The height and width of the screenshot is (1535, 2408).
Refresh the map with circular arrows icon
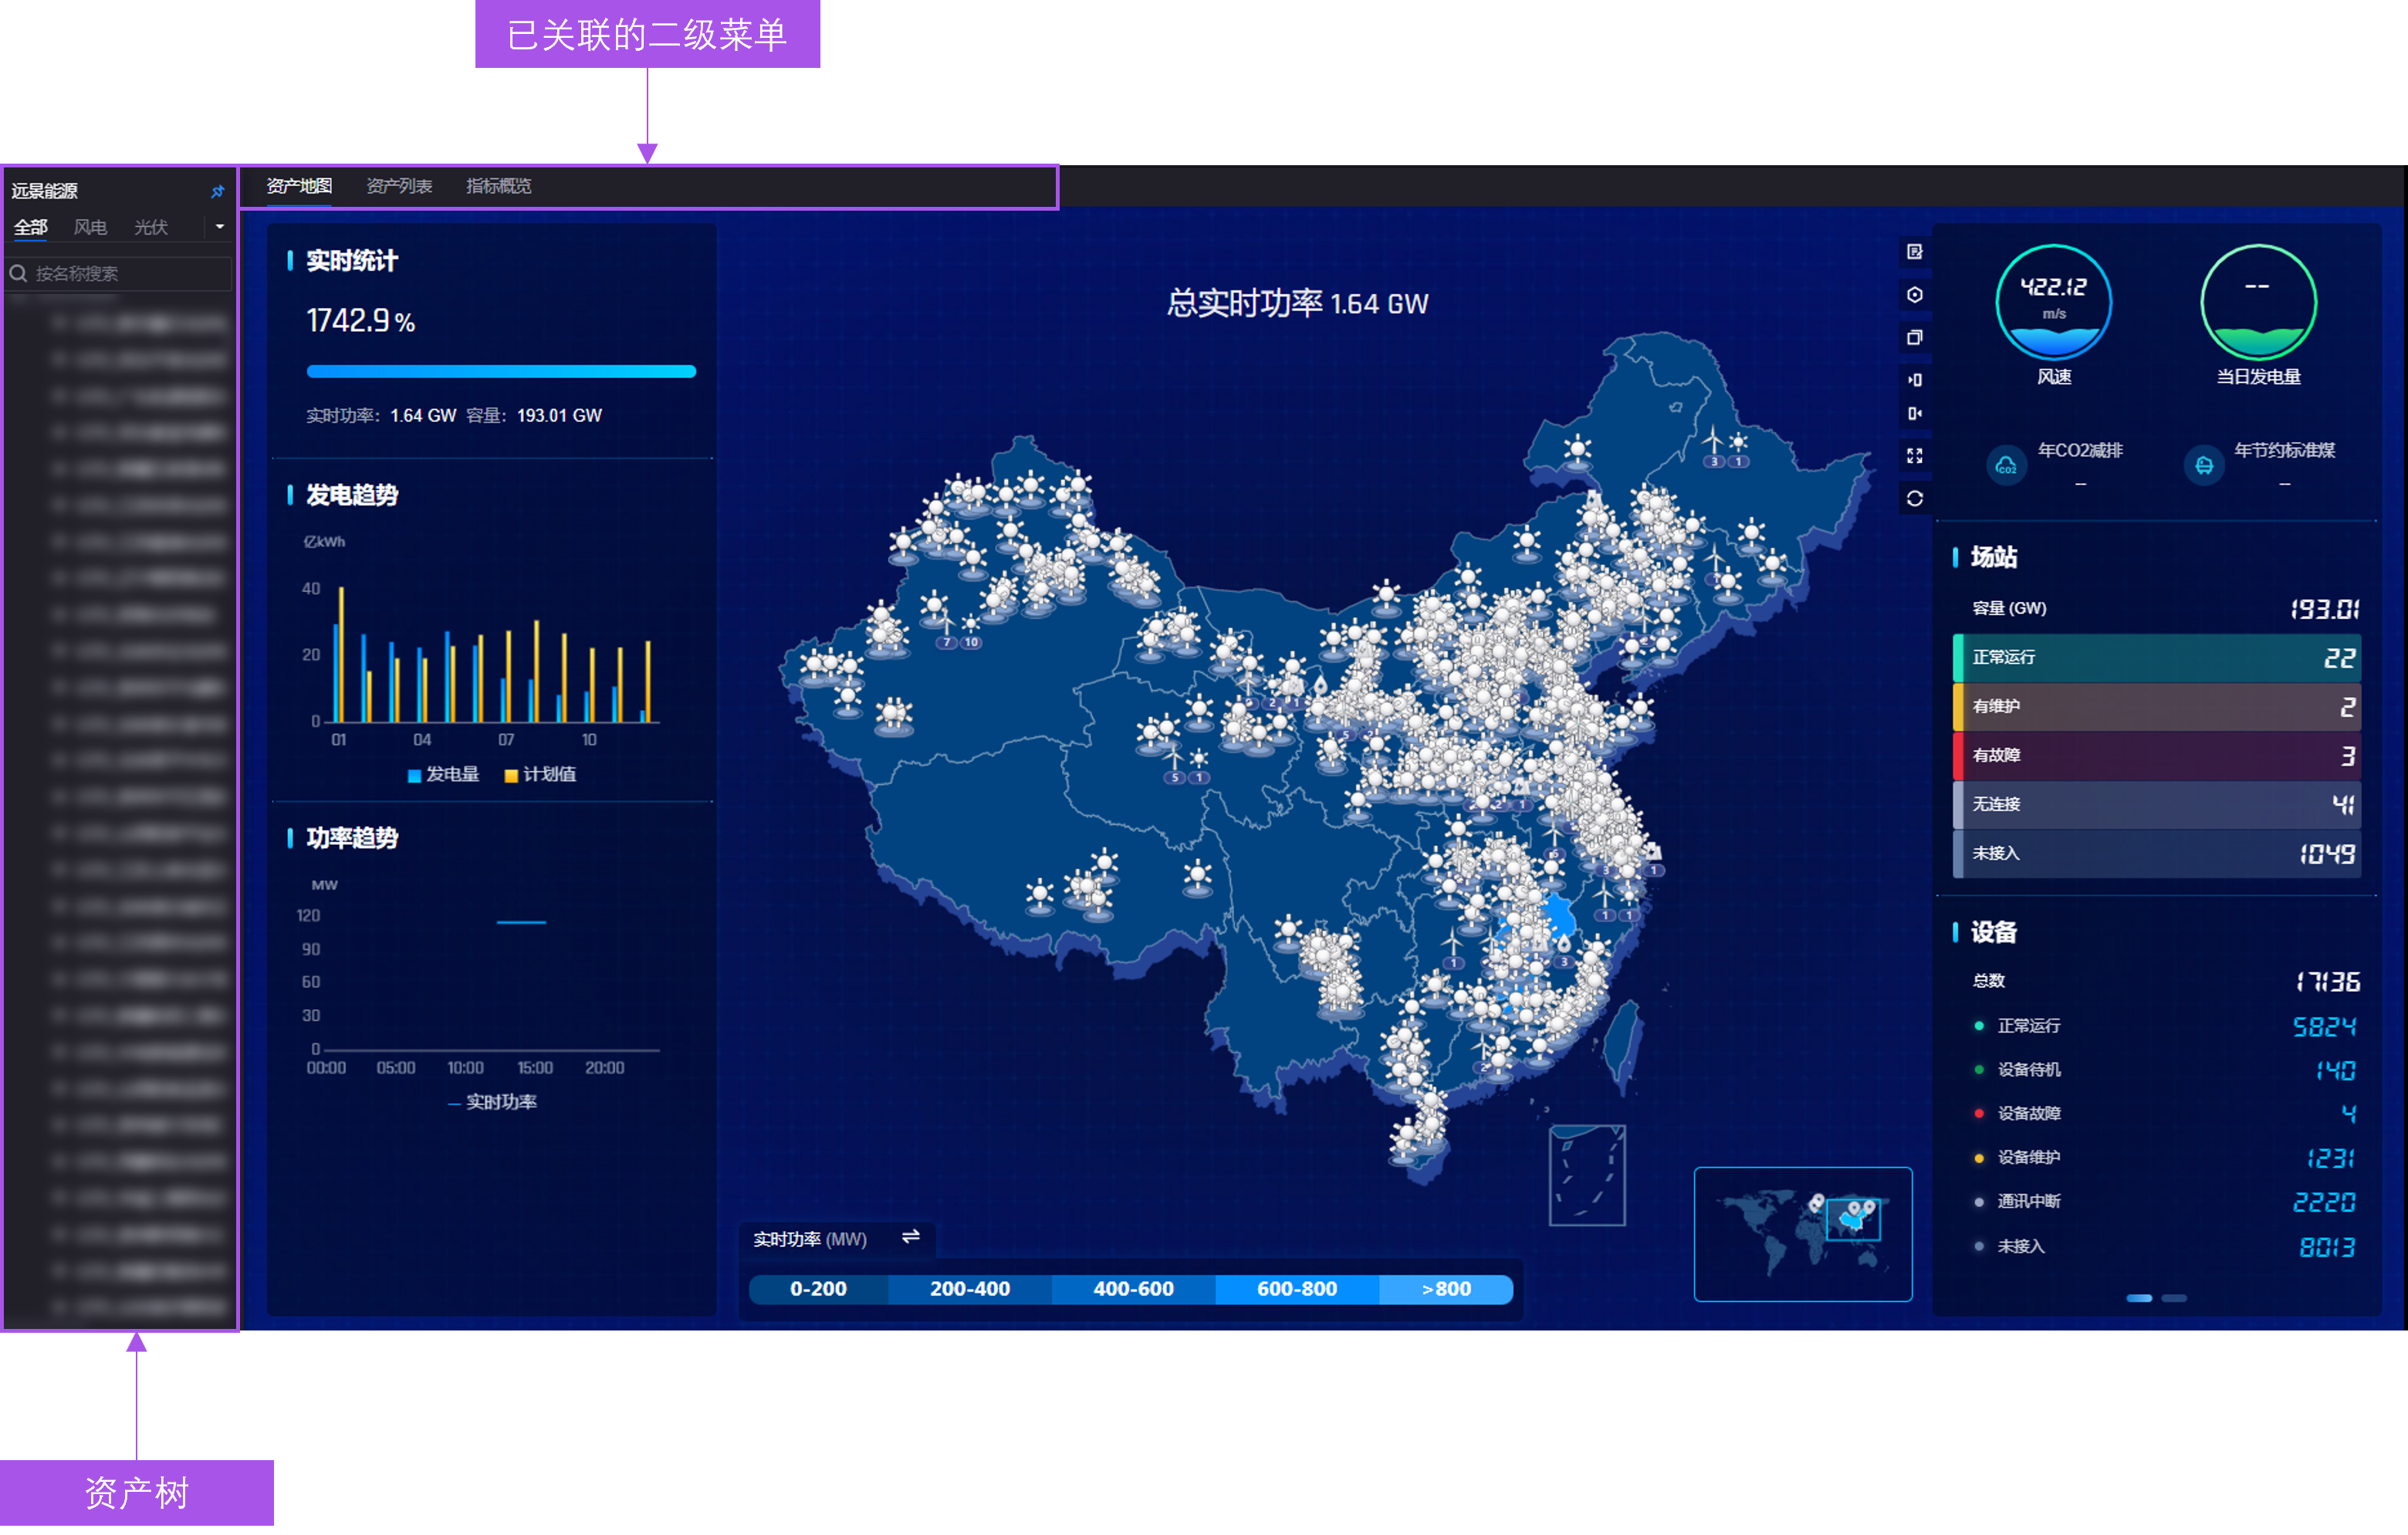click(1914, 499)
